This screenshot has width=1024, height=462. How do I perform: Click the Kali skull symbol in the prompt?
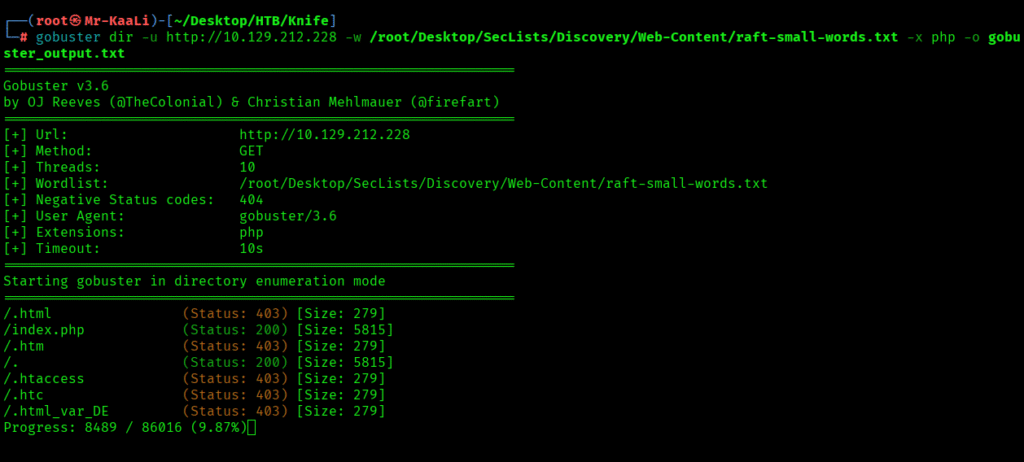click(74, 20)
